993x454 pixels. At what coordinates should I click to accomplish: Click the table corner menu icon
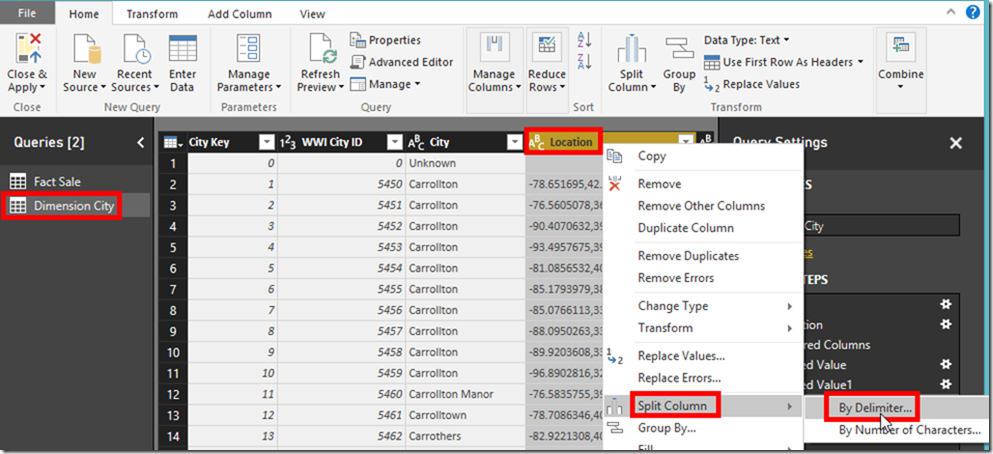tap(171, 142)
